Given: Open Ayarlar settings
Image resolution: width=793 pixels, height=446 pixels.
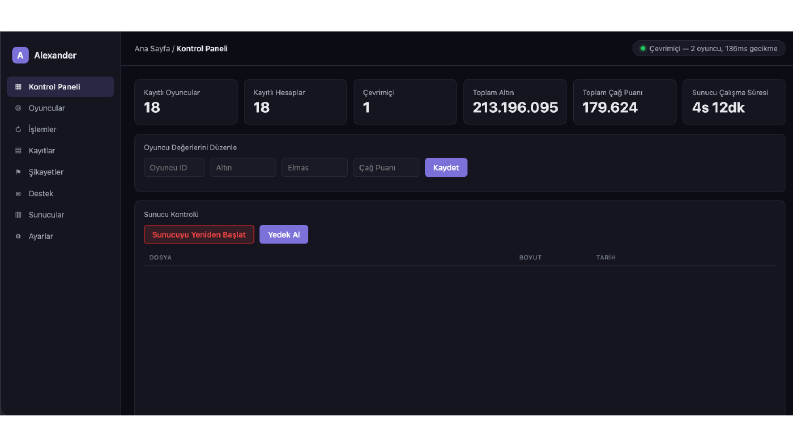Looking at the screenshot, I should click(60, 236).
